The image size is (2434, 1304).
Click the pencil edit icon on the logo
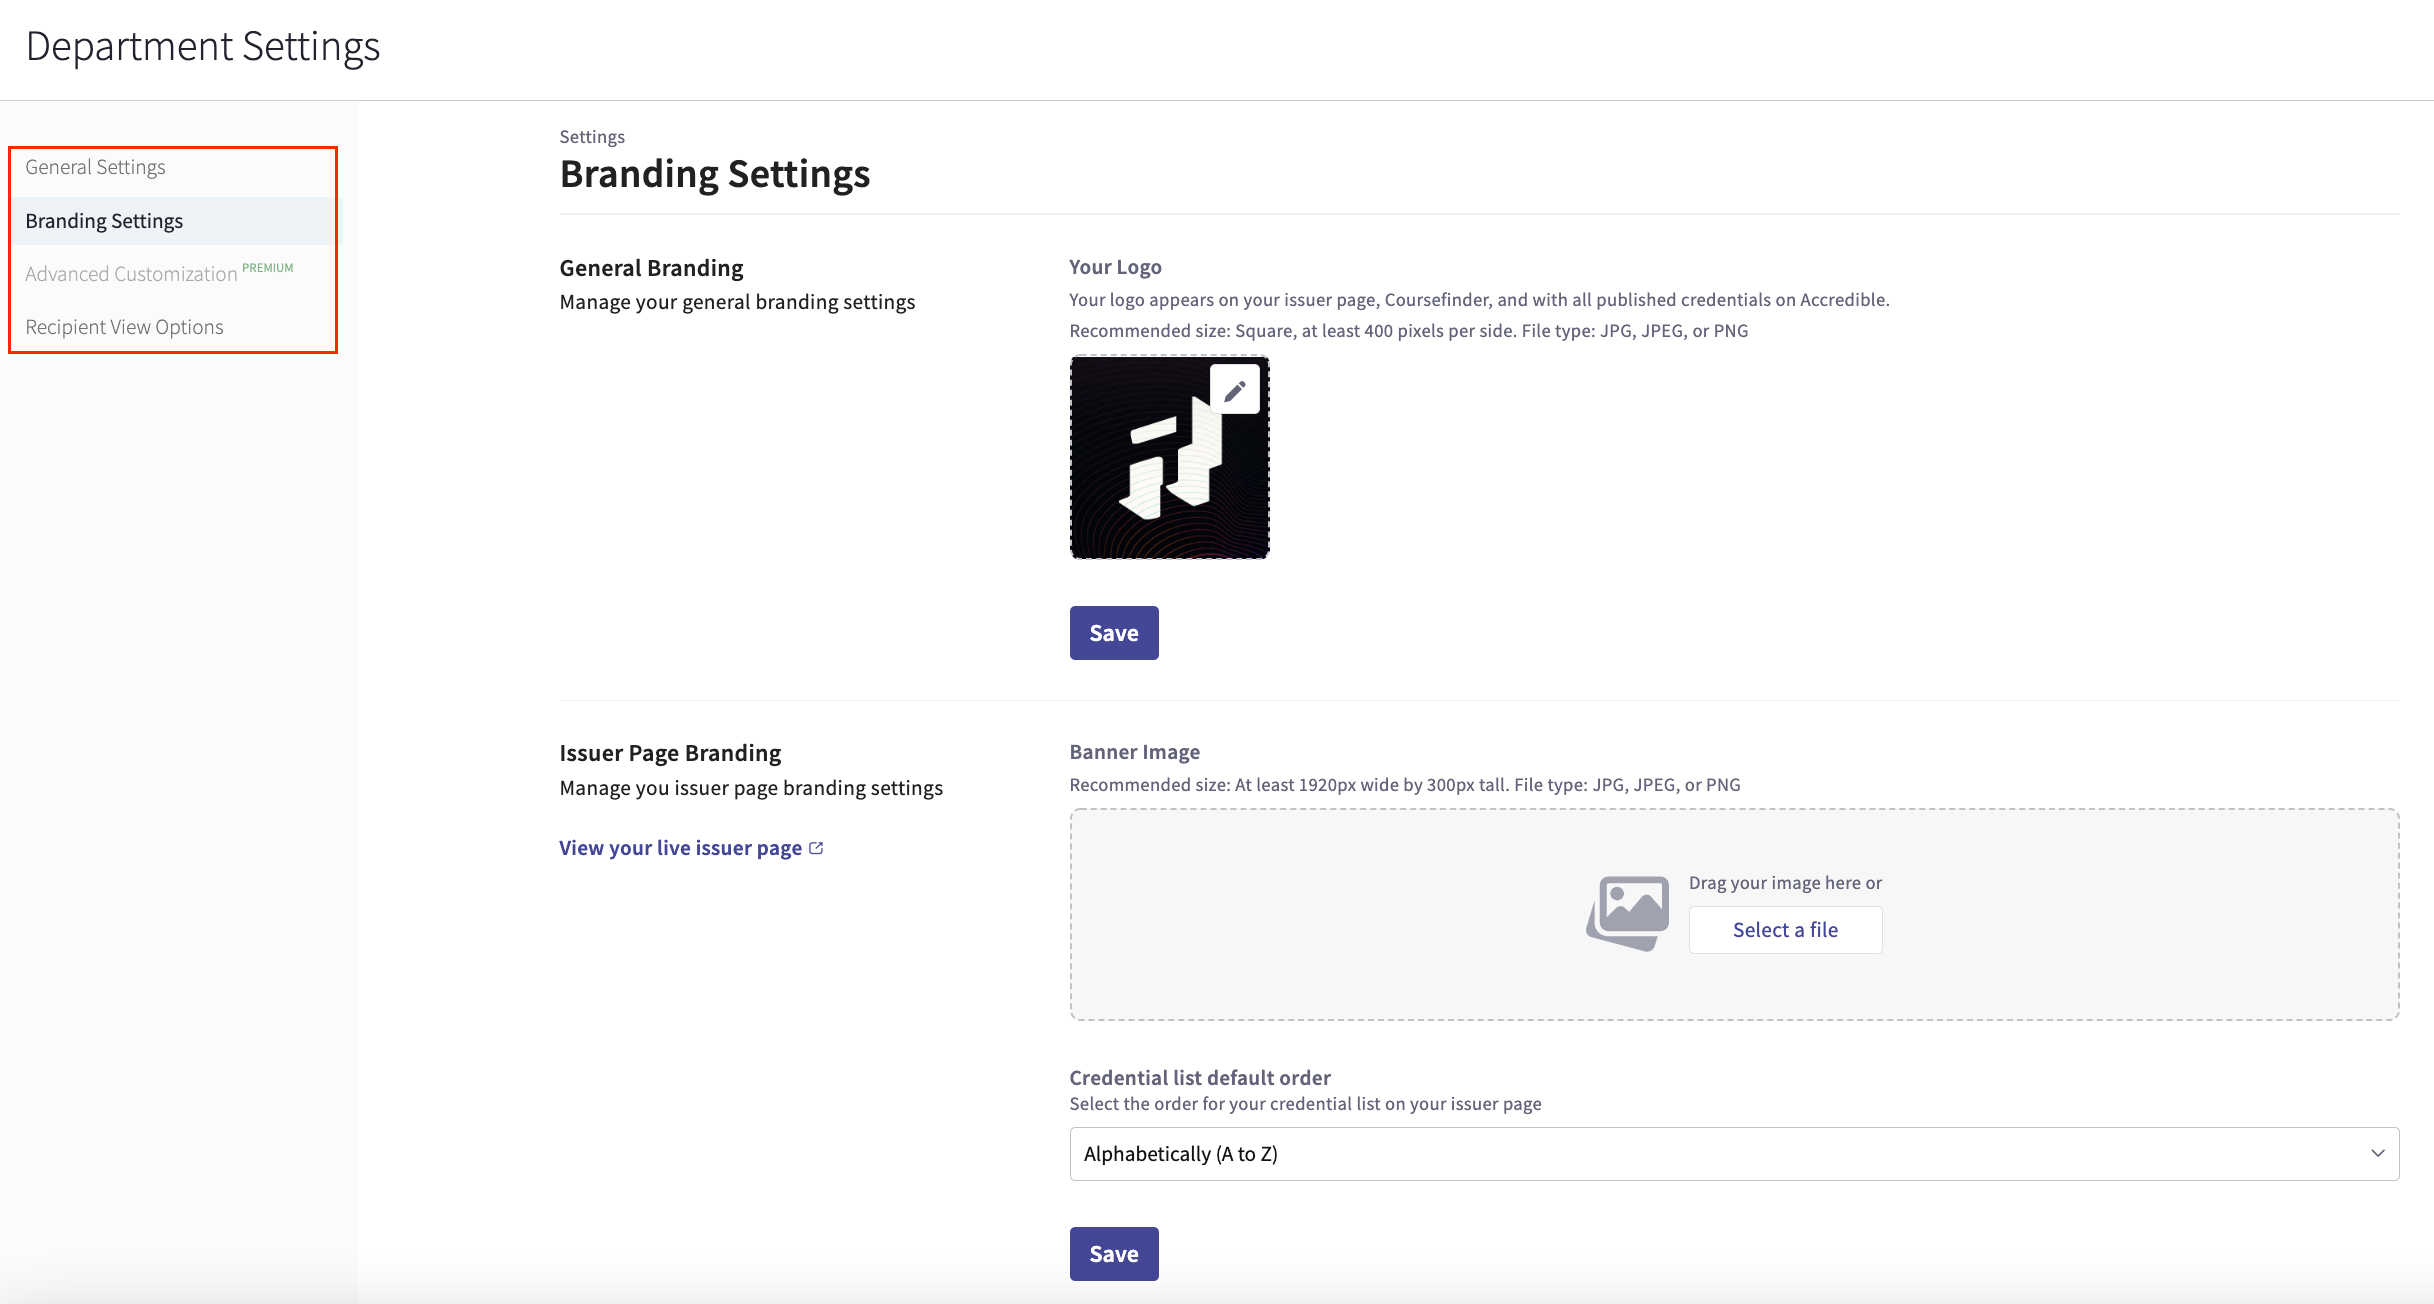coord(1235,390)
